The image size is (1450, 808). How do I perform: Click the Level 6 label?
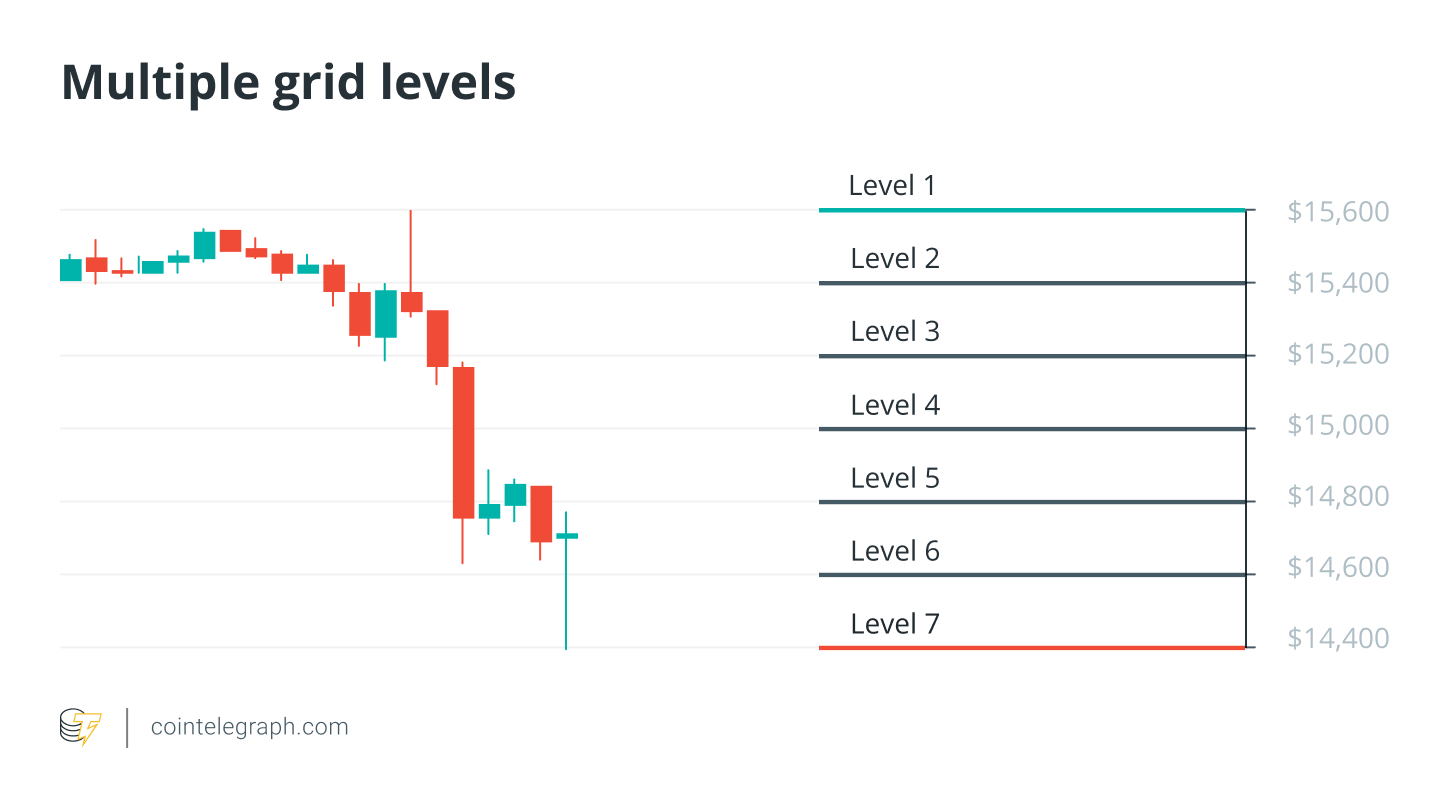point(895,551)
